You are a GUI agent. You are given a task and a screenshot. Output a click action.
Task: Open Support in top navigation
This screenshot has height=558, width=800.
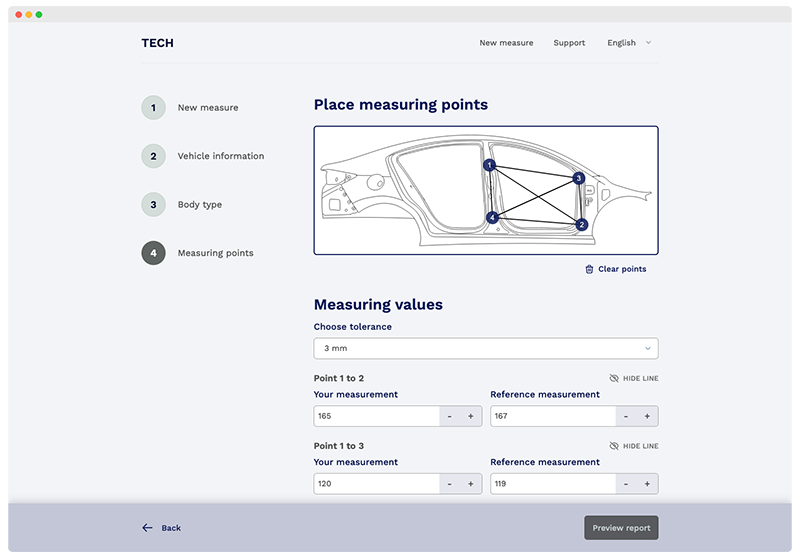coord(569,43)
